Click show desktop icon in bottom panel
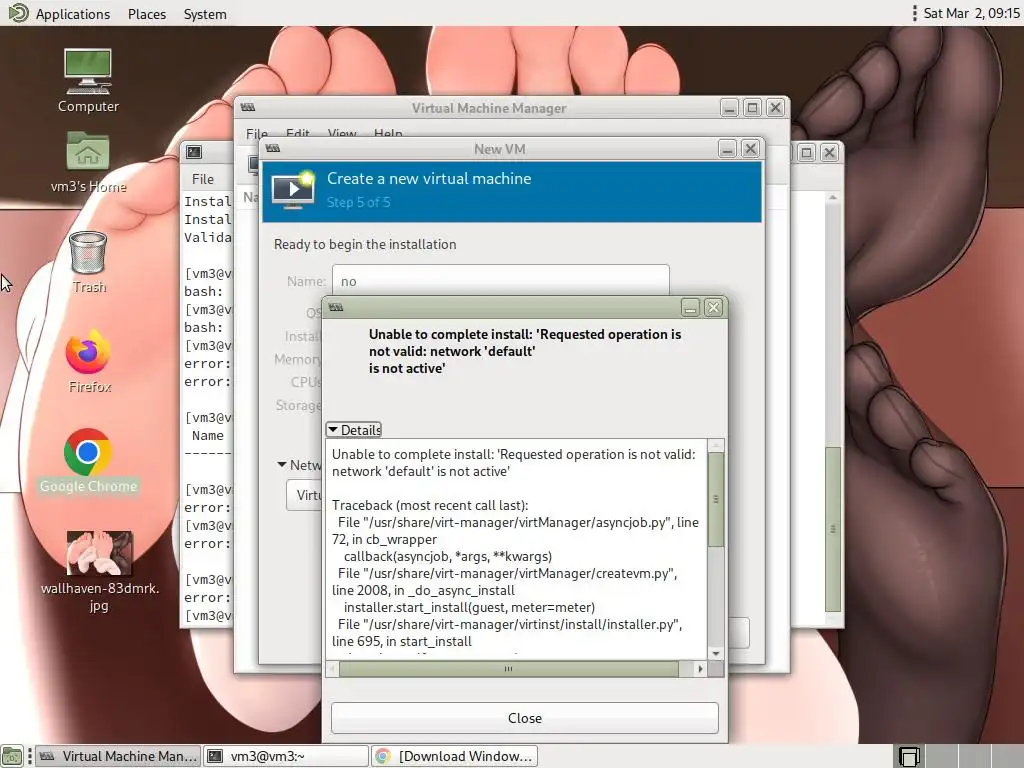Screen dimensions: 1024x768 coord(12,756)
